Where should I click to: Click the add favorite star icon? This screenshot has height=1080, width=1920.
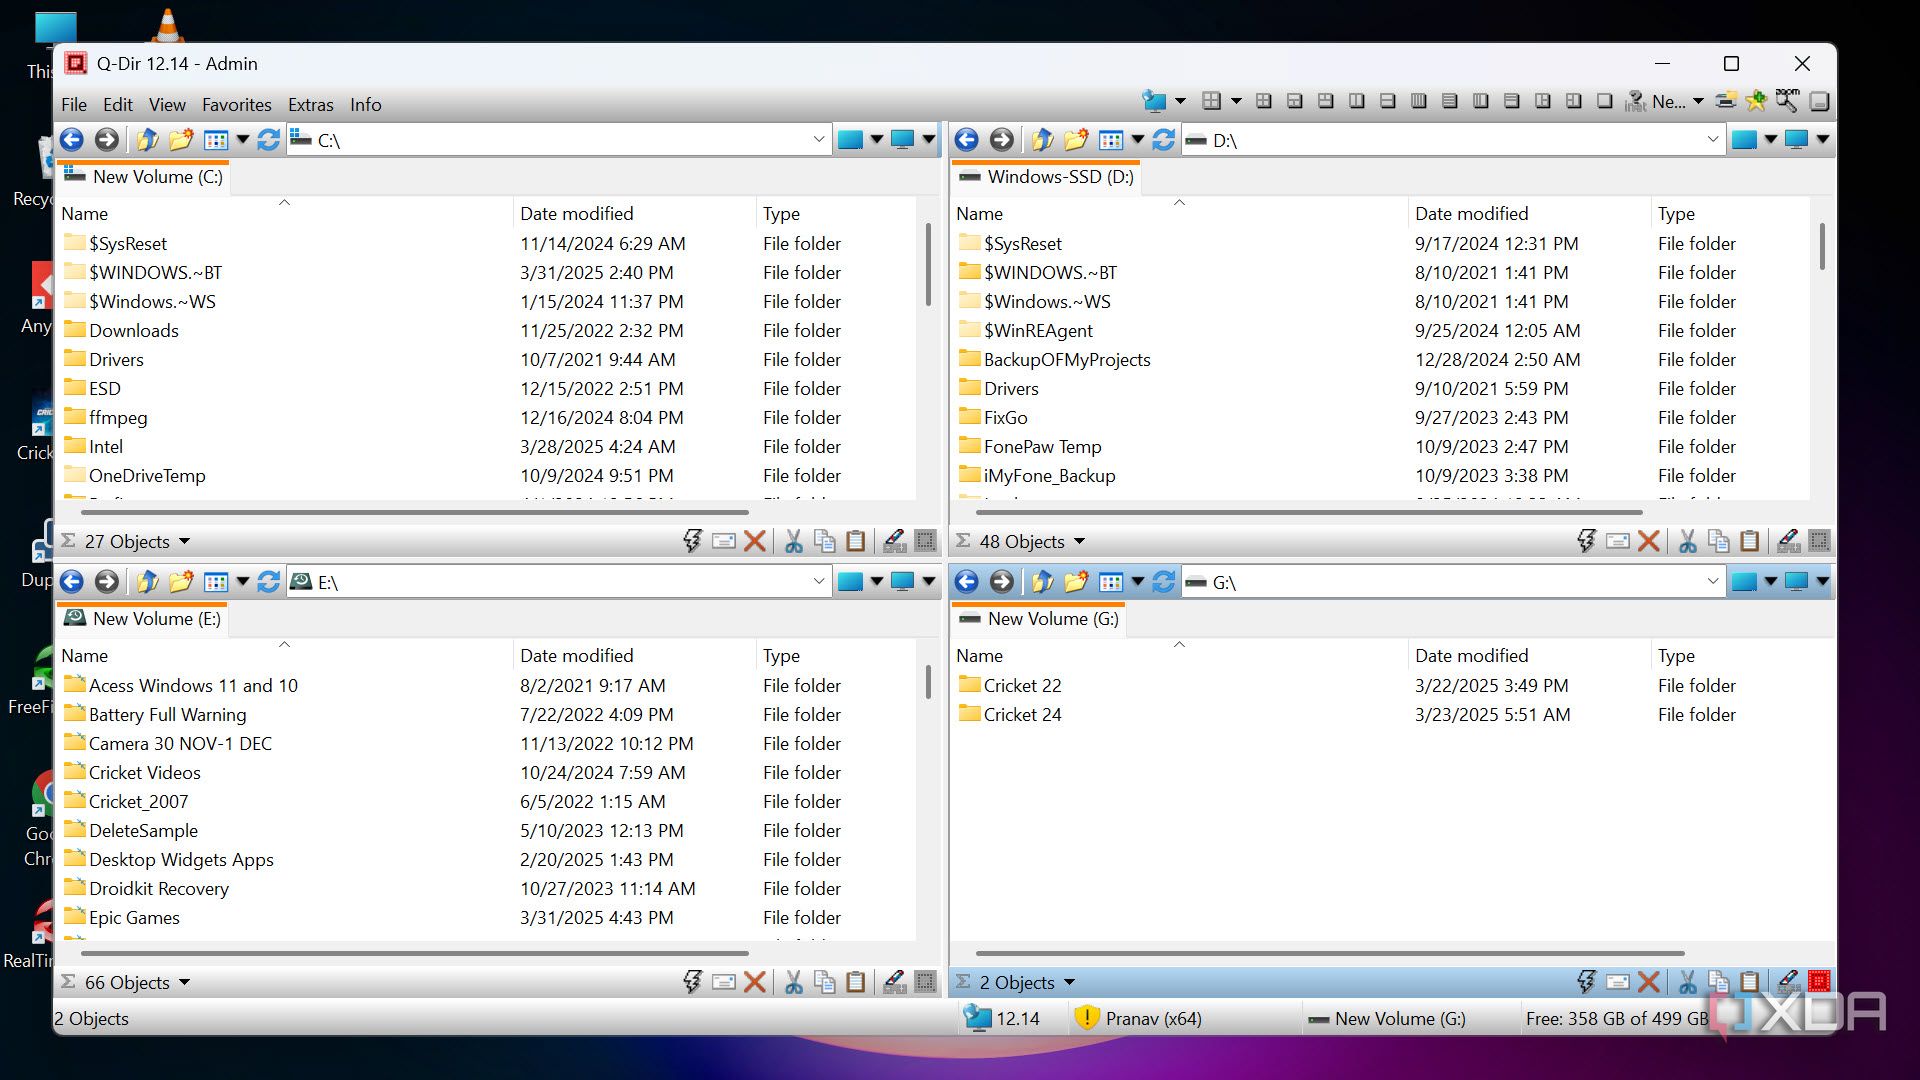click(1756, 101)
